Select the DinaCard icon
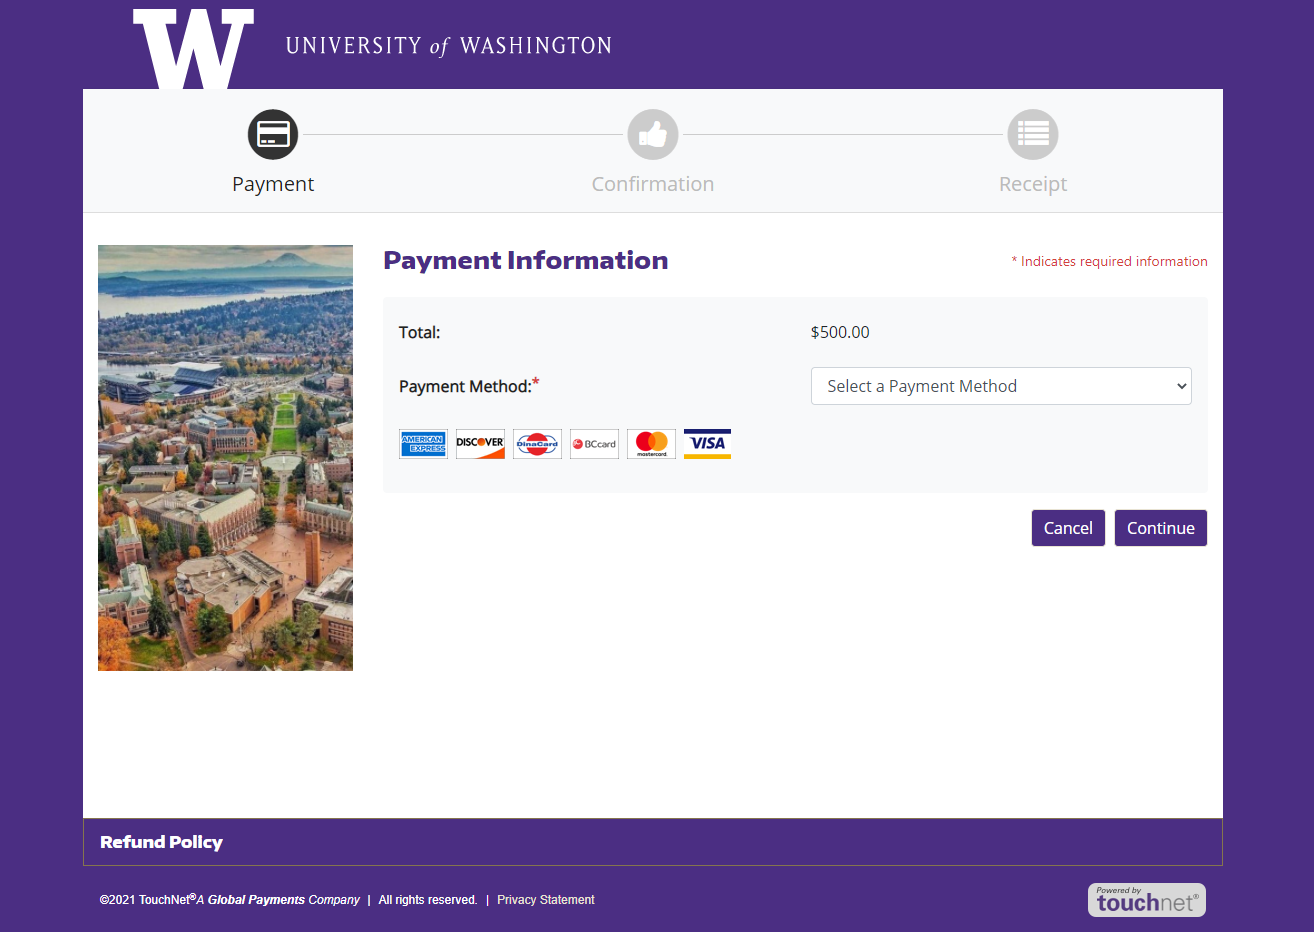 click(x=537, y=443)
